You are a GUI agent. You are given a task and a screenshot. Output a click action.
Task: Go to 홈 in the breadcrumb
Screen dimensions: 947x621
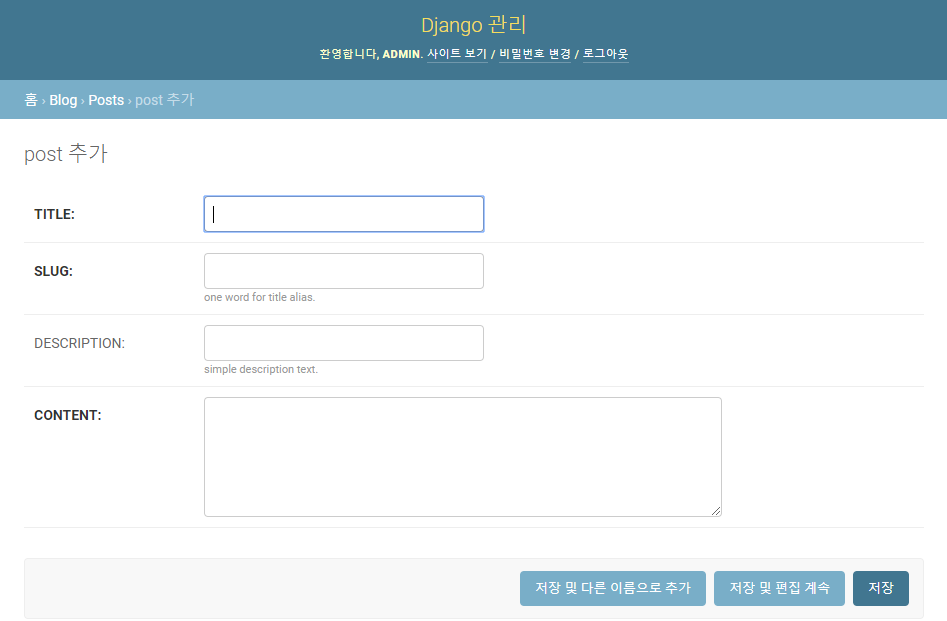click(x=31, y=100)
